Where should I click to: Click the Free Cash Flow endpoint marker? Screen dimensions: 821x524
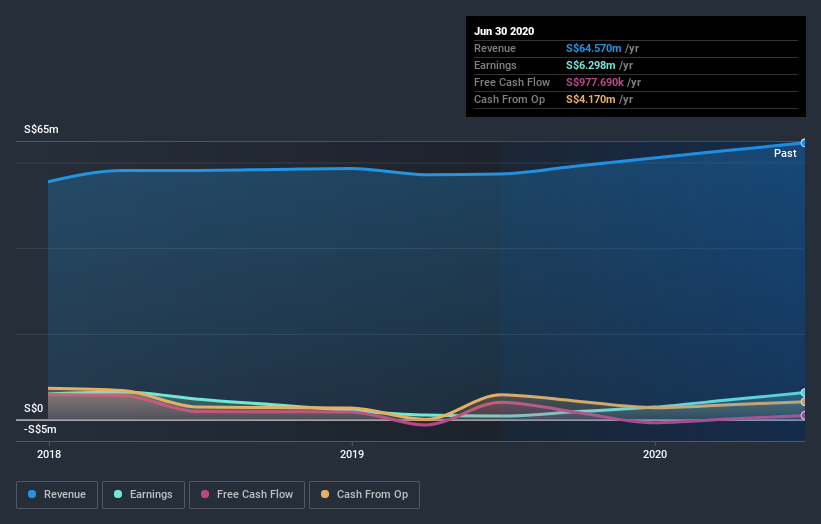coord(804,416)
